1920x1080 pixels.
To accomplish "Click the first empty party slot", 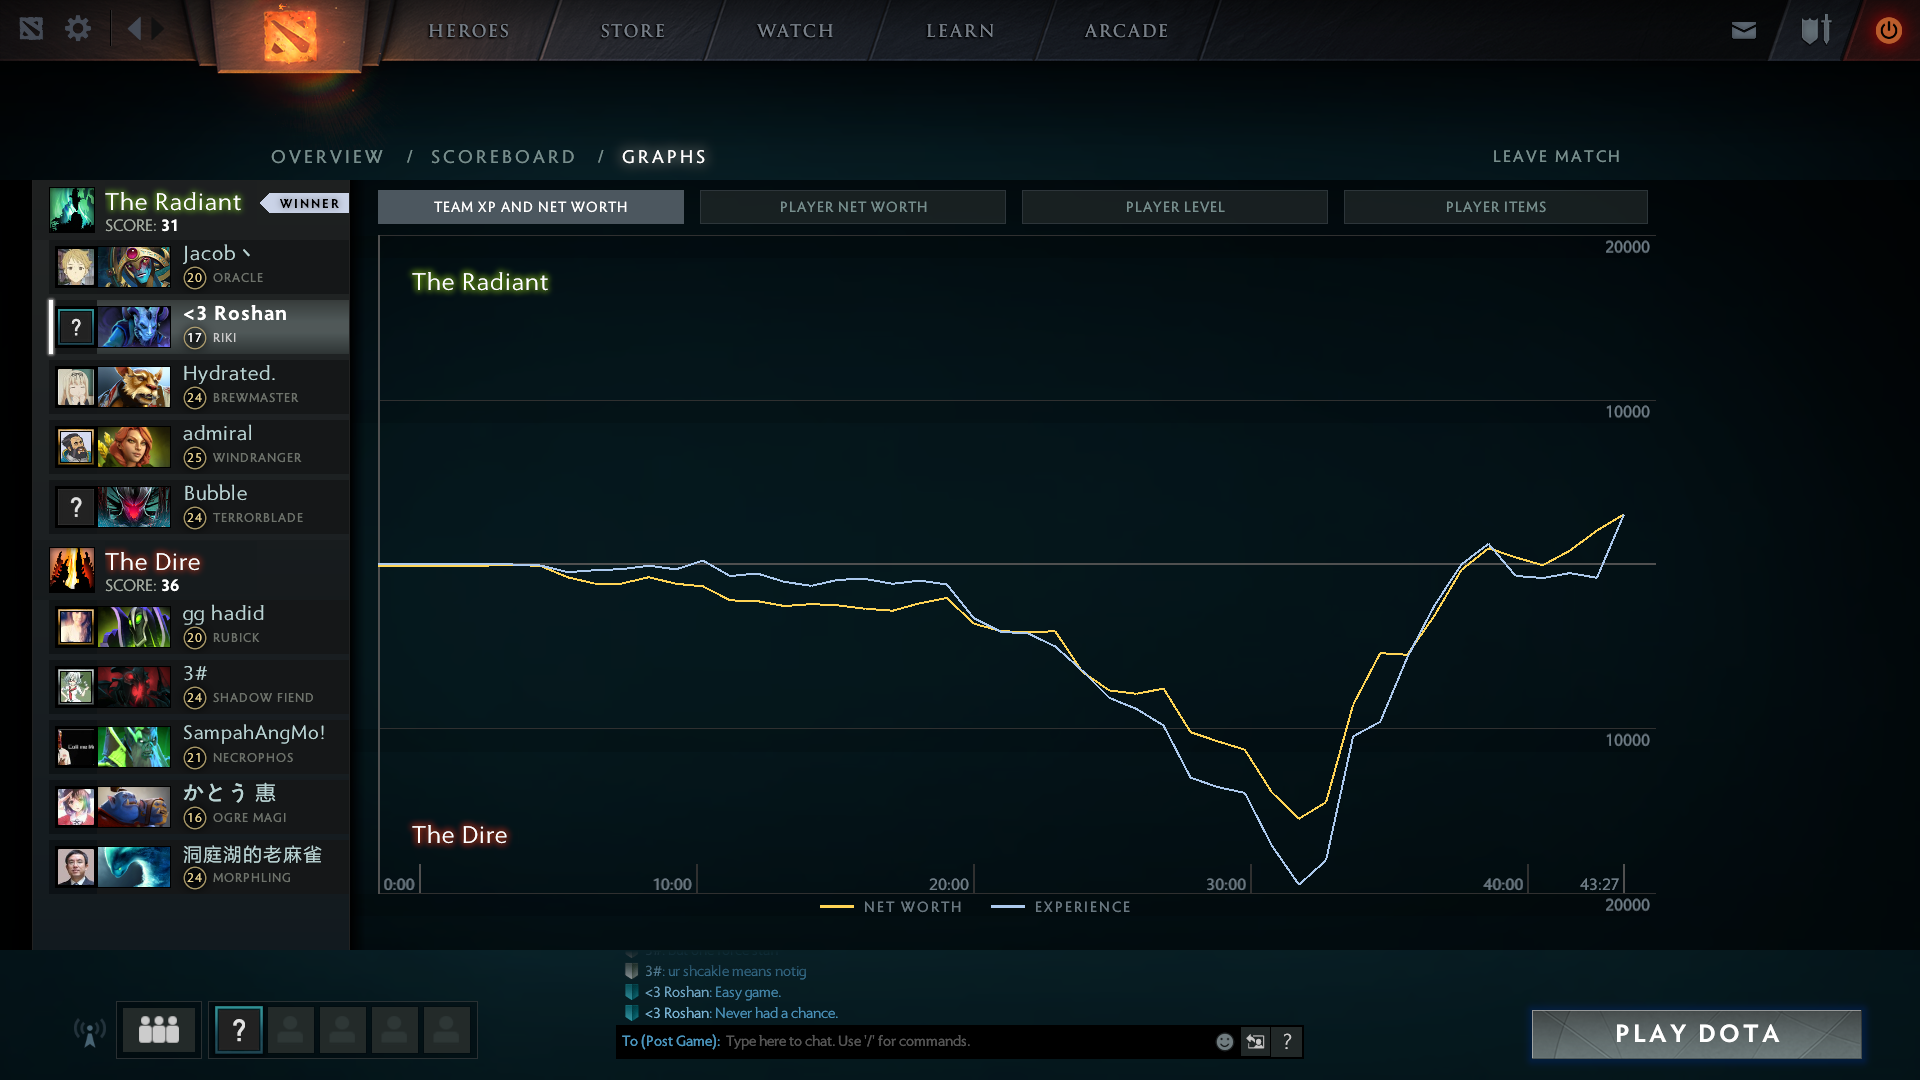I will (291, 1030).
